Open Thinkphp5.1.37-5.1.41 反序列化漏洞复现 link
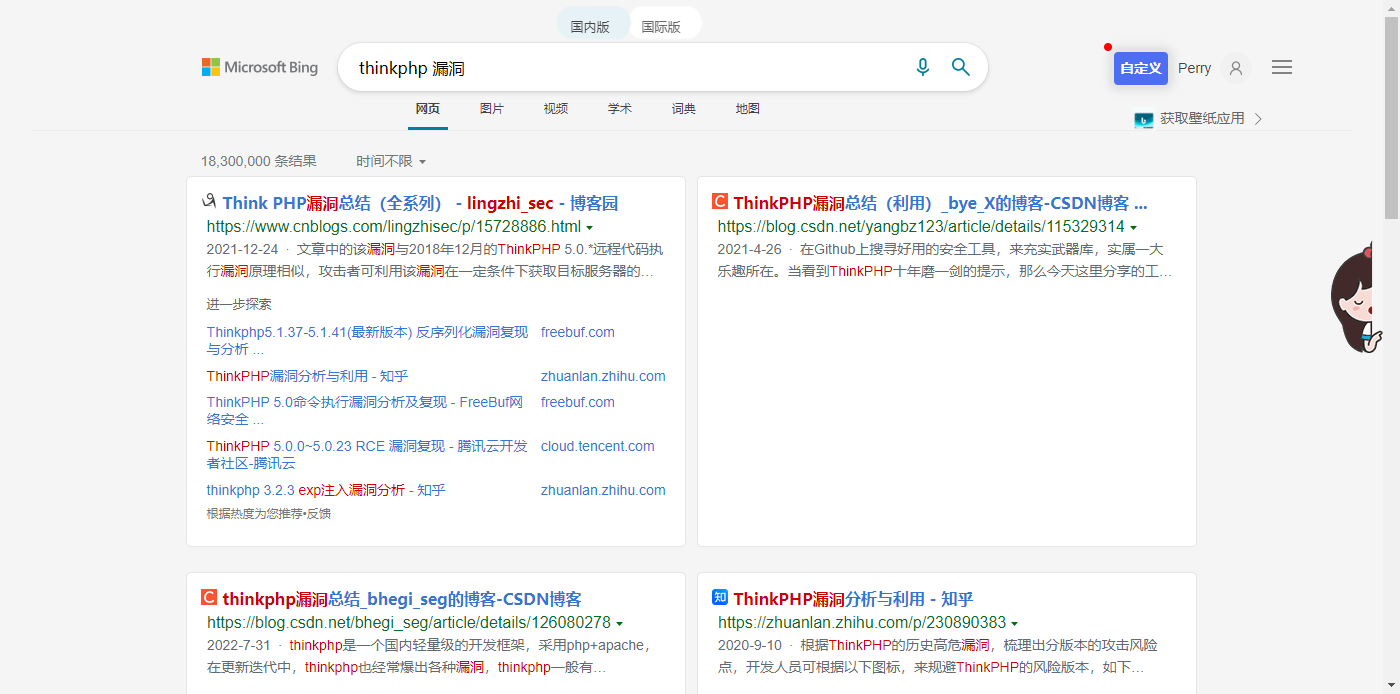 coord(367,340)
